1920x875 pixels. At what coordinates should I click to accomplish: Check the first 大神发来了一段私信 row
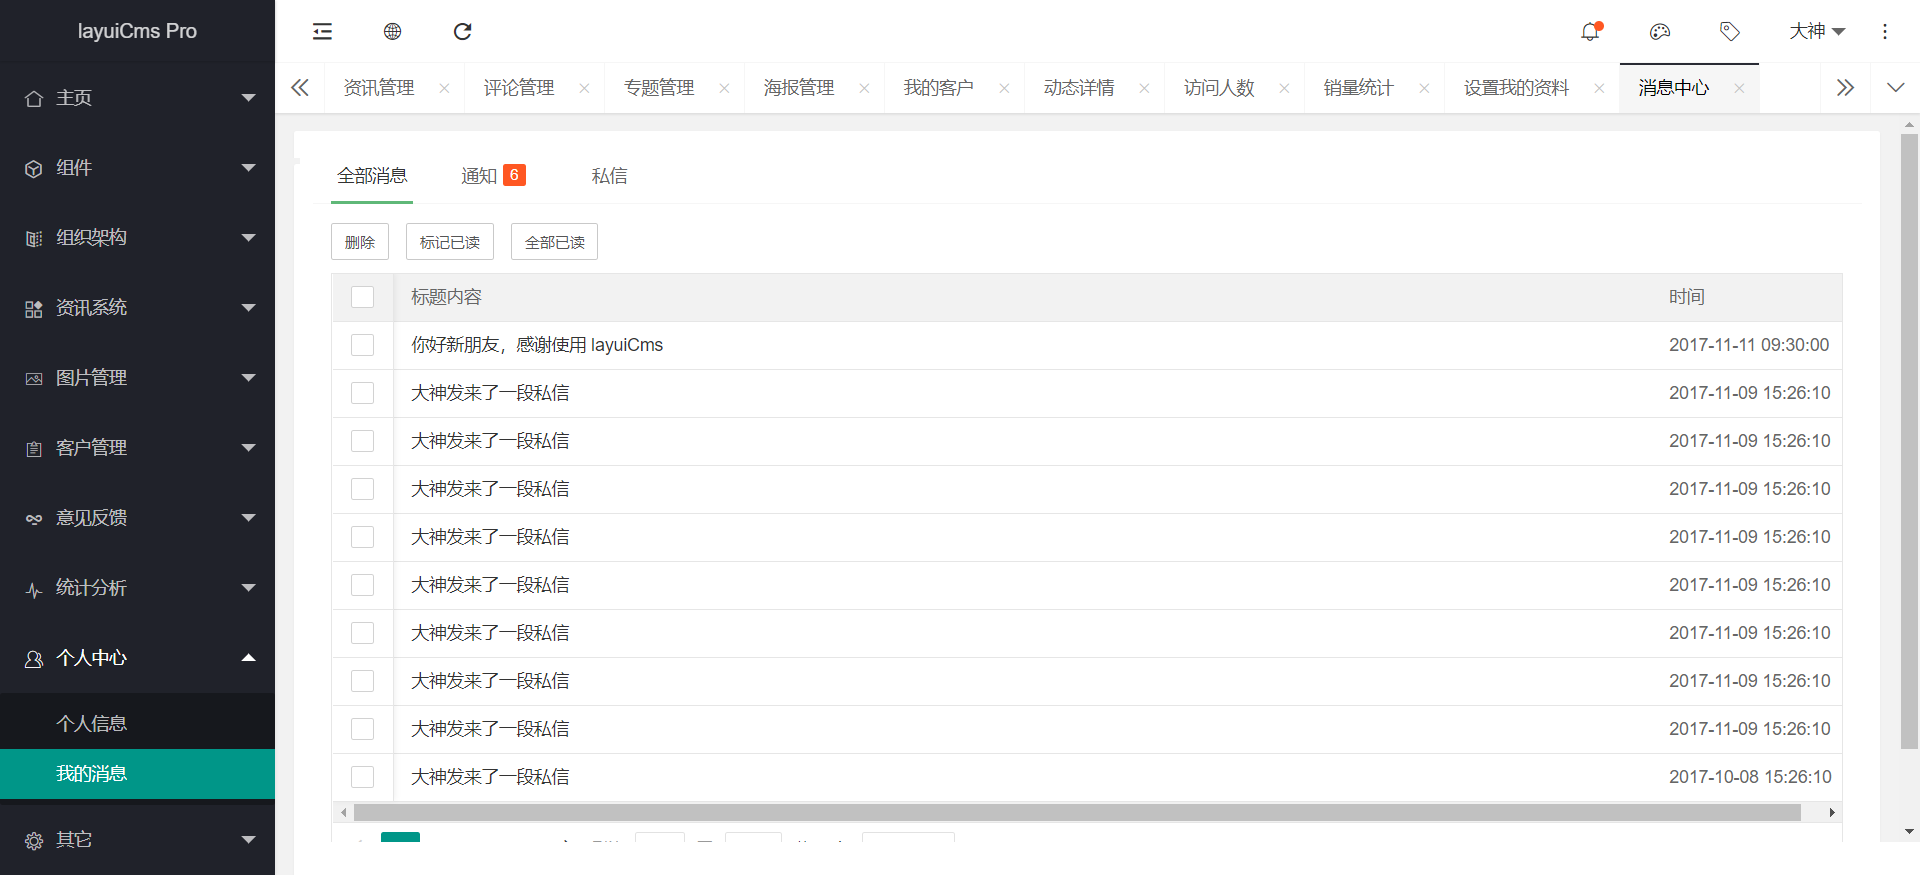(362, 393)
